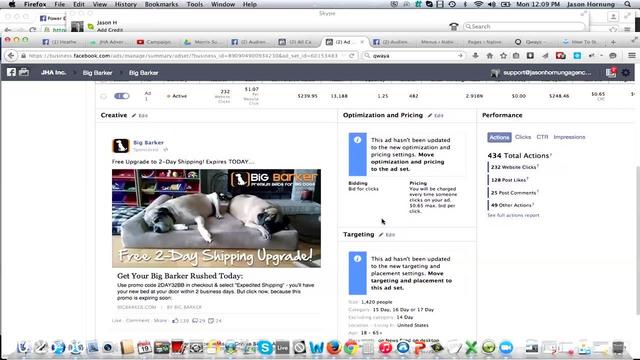Click the 25 Post Comments entry
Viewport: 640px width, 360px height.
pos(514,193)
